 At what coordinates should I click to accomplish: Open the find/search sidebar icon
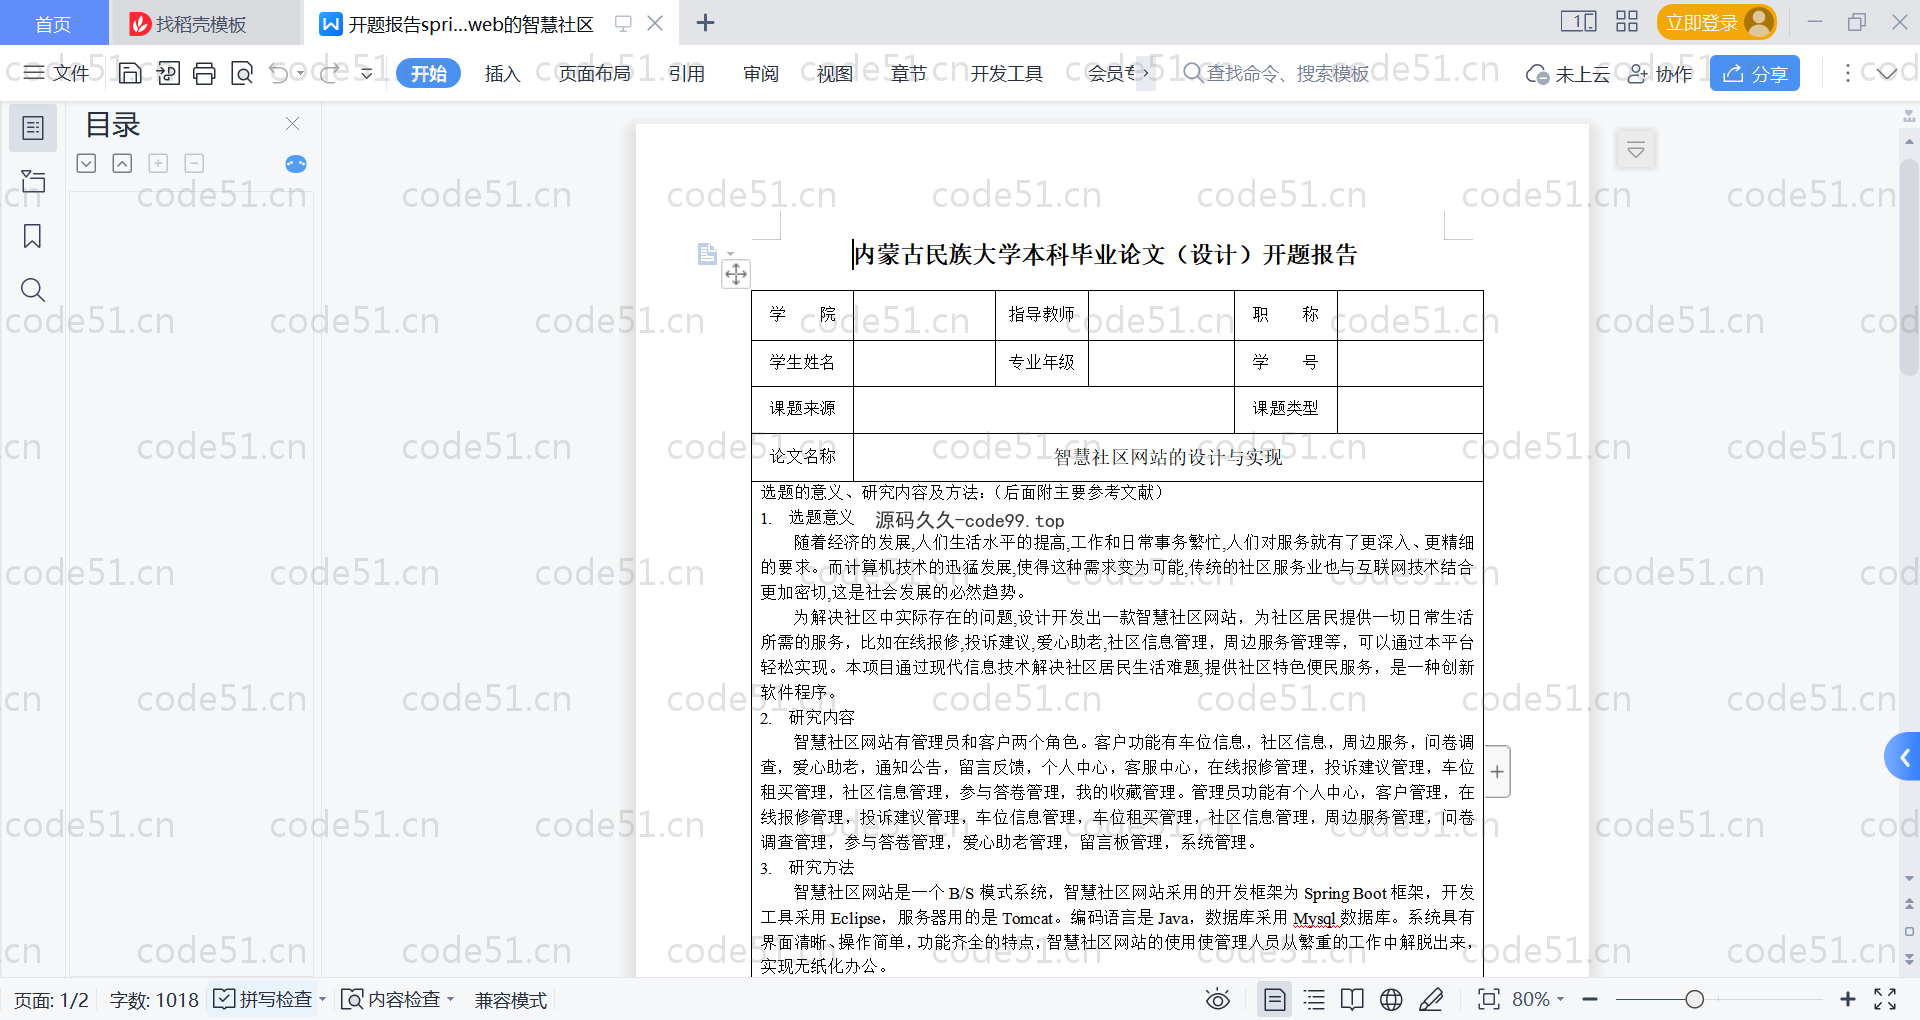coord(33,290)
